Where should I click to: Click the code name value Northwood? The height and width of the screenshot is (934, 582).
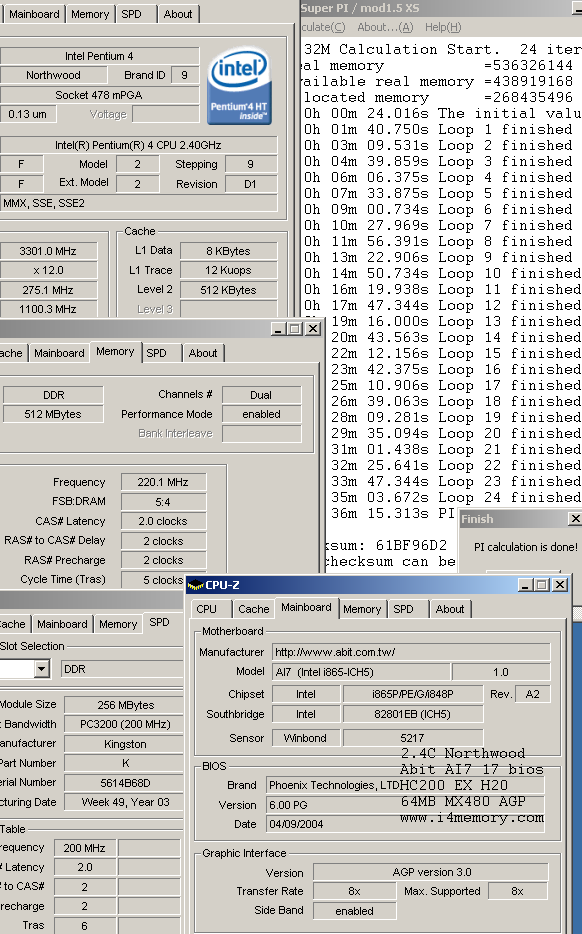[54, 75]
